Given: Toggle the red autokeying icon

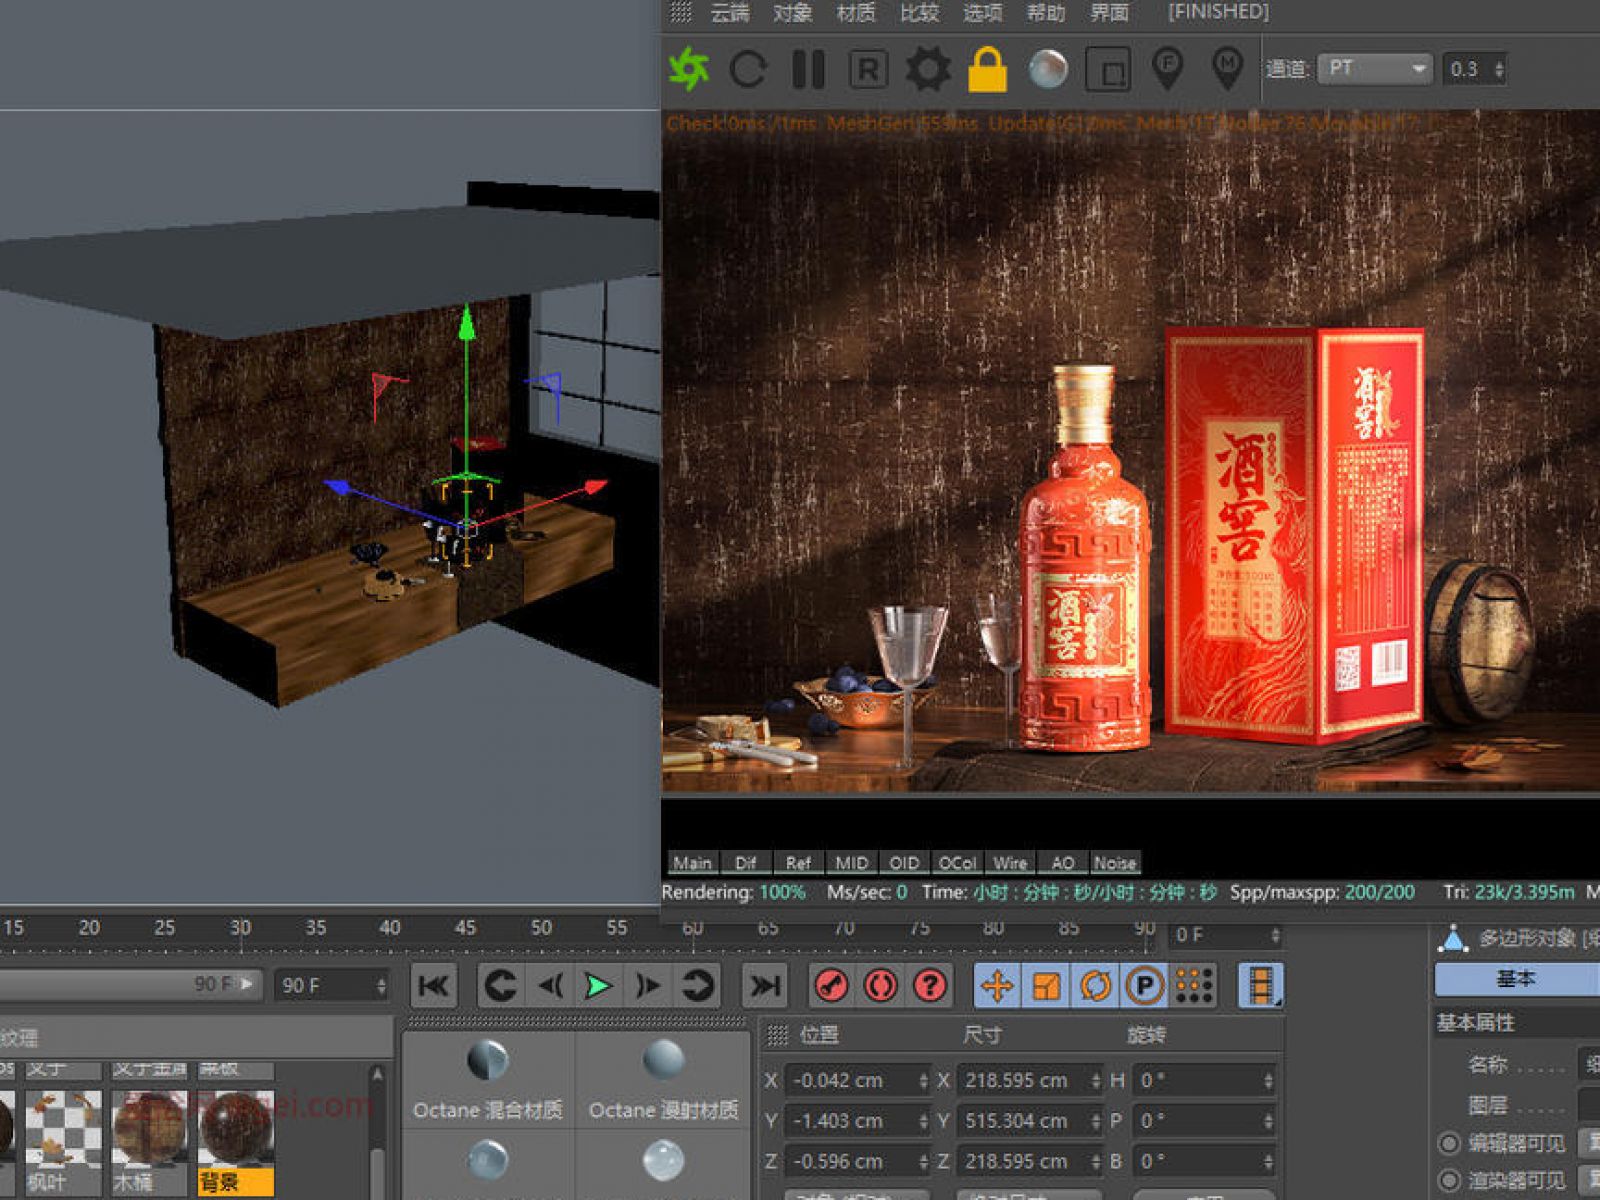Looking at the screenshot, I should 880,986.
